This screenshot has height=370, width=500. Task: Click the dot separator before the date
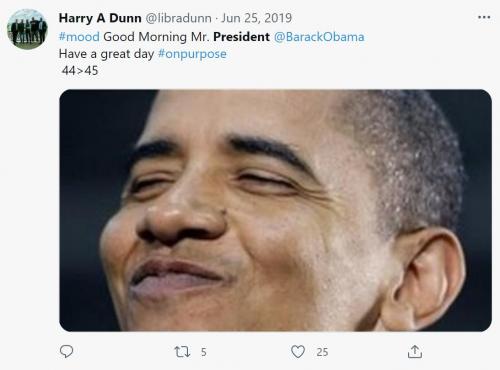coord(216,19)
